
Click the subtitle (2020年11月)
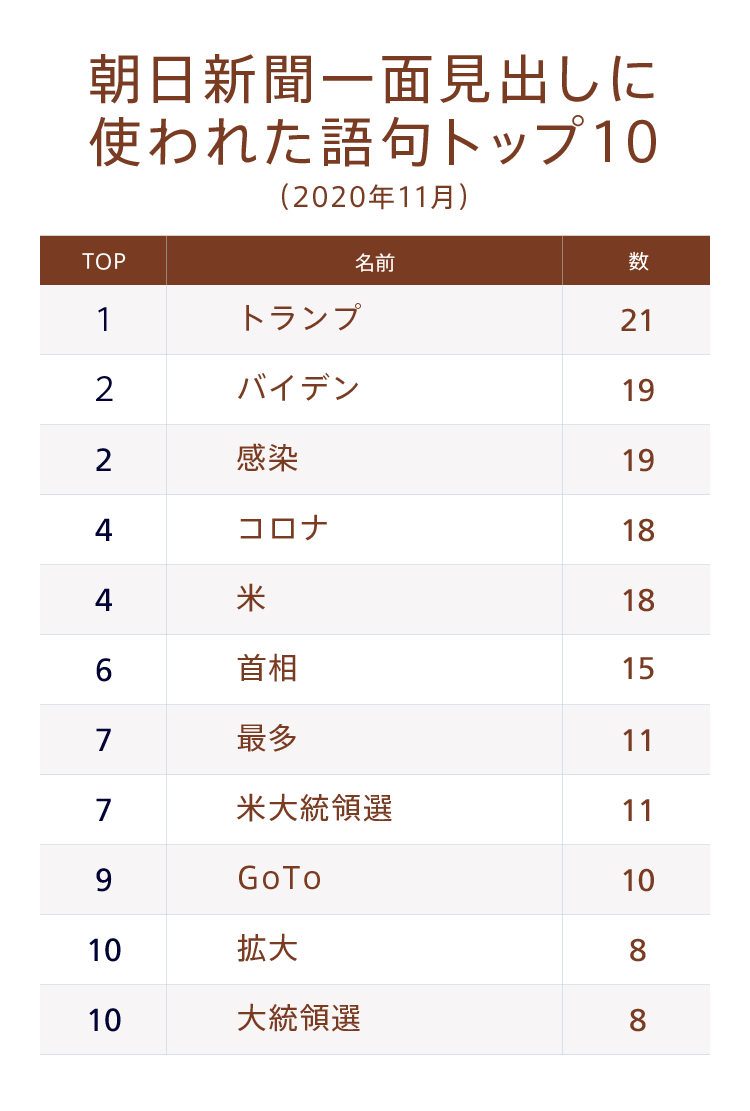click(374, 197)
